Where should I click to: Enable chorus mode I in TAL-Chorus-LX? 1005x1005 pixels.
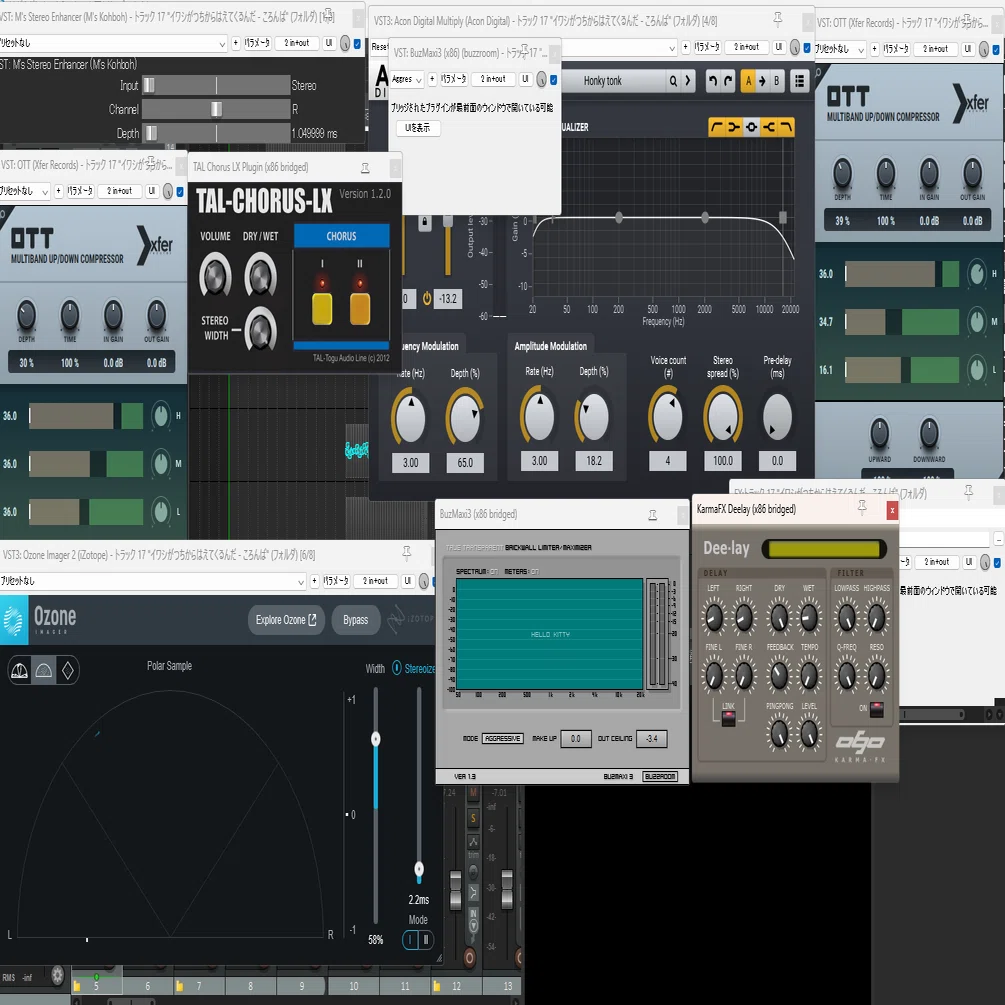click(322, 308)
